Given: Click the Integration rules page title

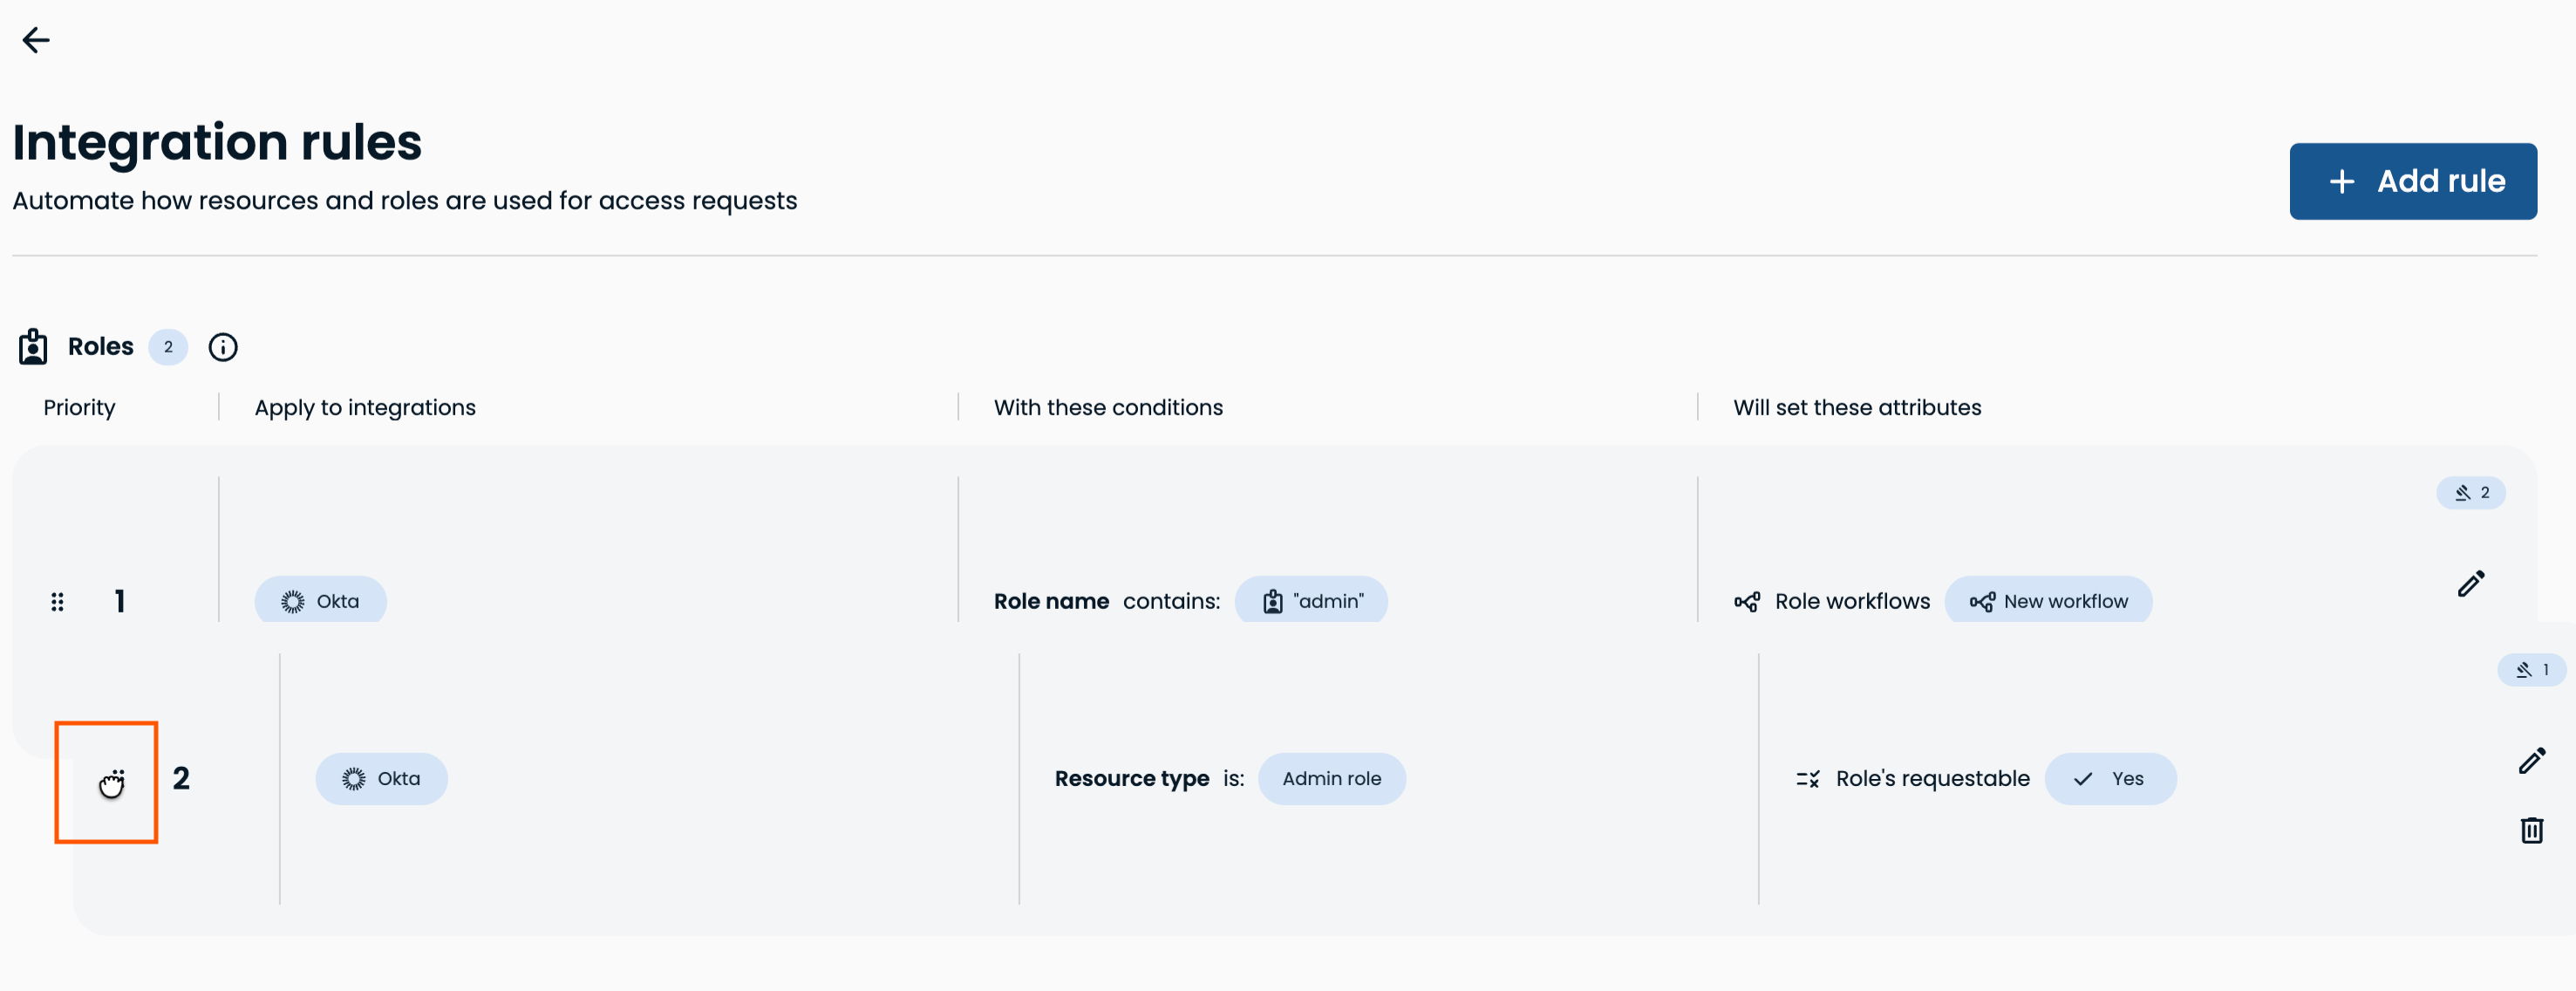Looking at the screenshot, I should point(217,141).
